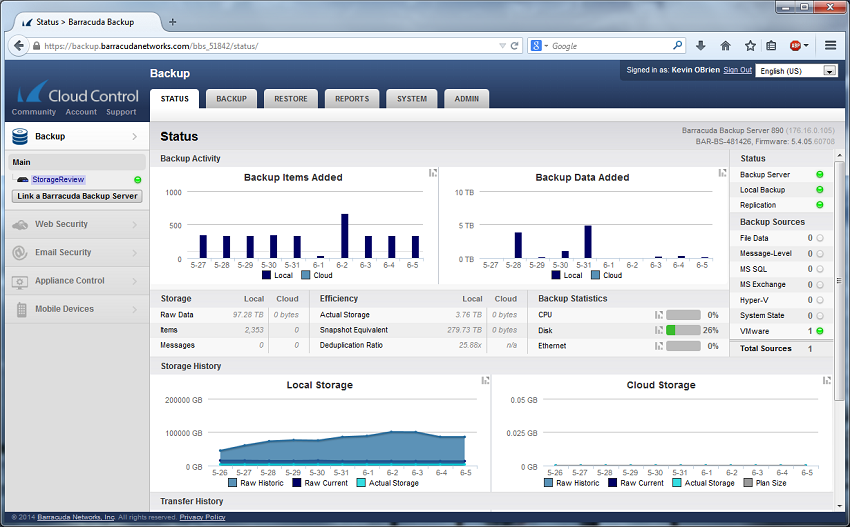The image size is (850, 527).
Task: Click the Ethernet usage 0% progress bar
Action: point(683,346)
